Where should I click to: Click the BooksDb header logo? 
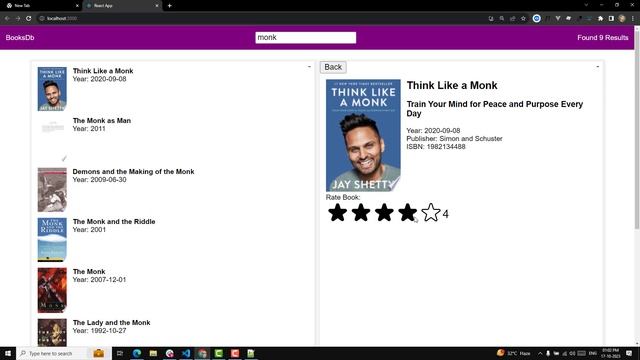click(x=20, y=38)
